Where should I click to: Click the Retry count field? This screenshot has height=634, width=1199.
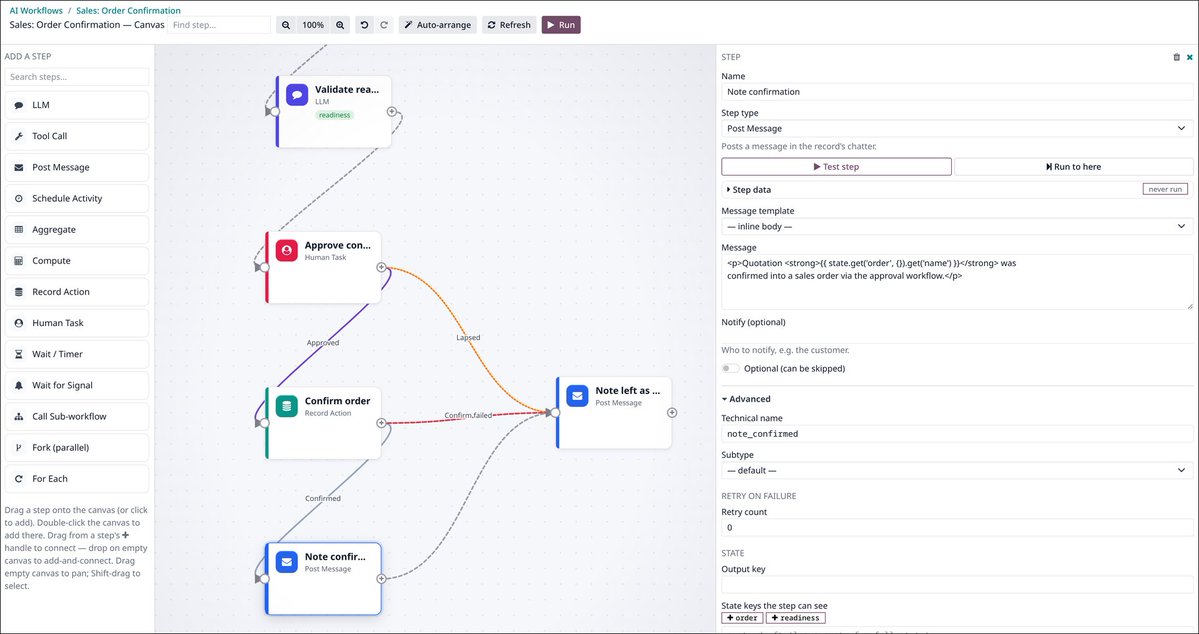coord(957,528)
